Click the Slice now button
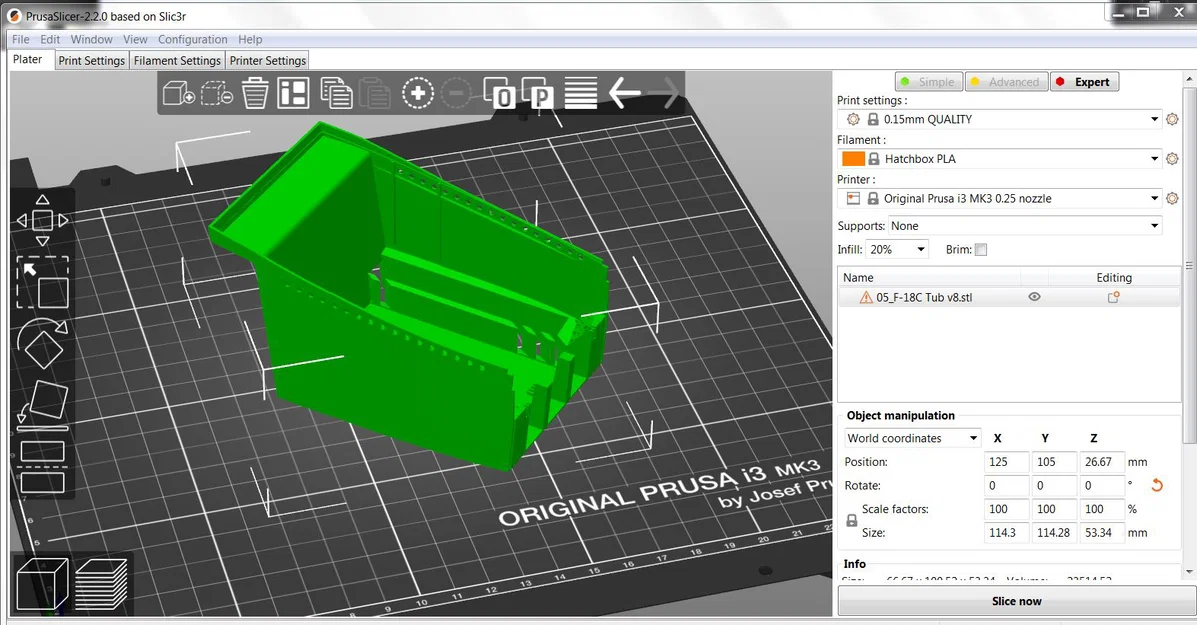This screenshot has width=1197, height=625. point(1016,601)
